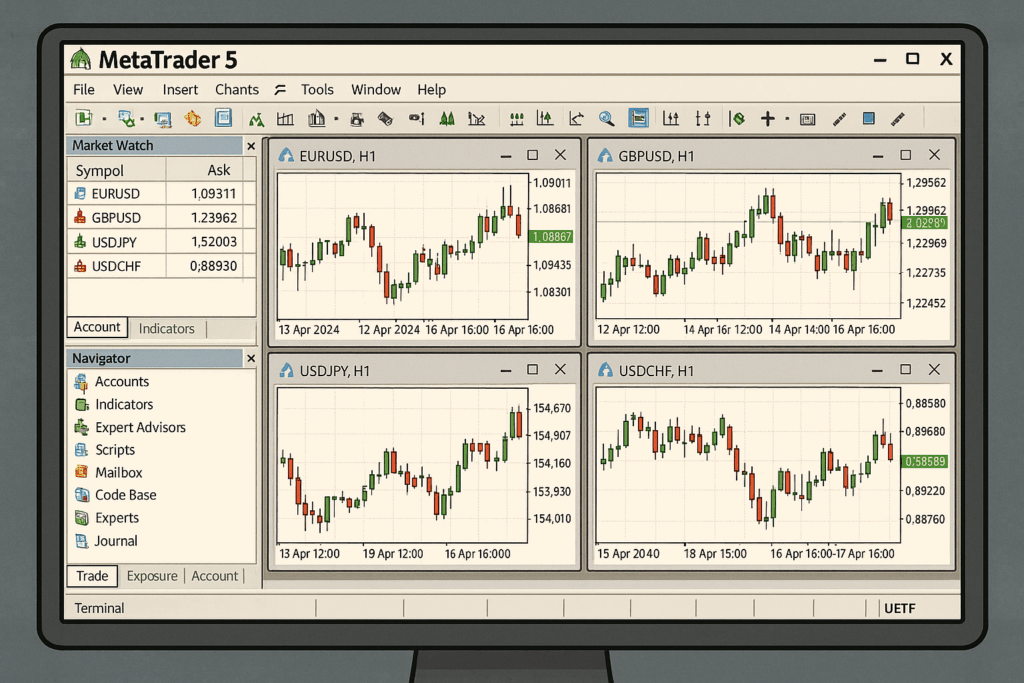
Task: Click the USDJPY symbol icon in Market Watch
Action: tap(80, 242)
